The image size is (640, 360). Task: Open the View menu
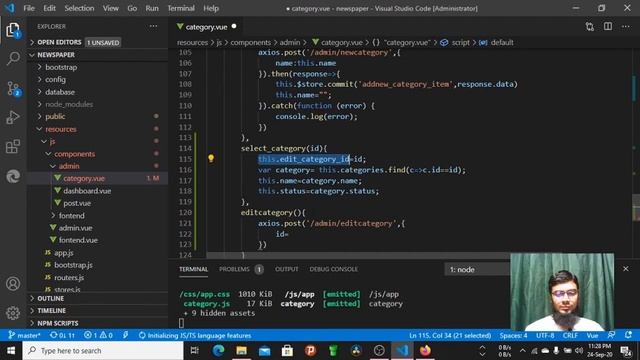(x=110, y=8)
